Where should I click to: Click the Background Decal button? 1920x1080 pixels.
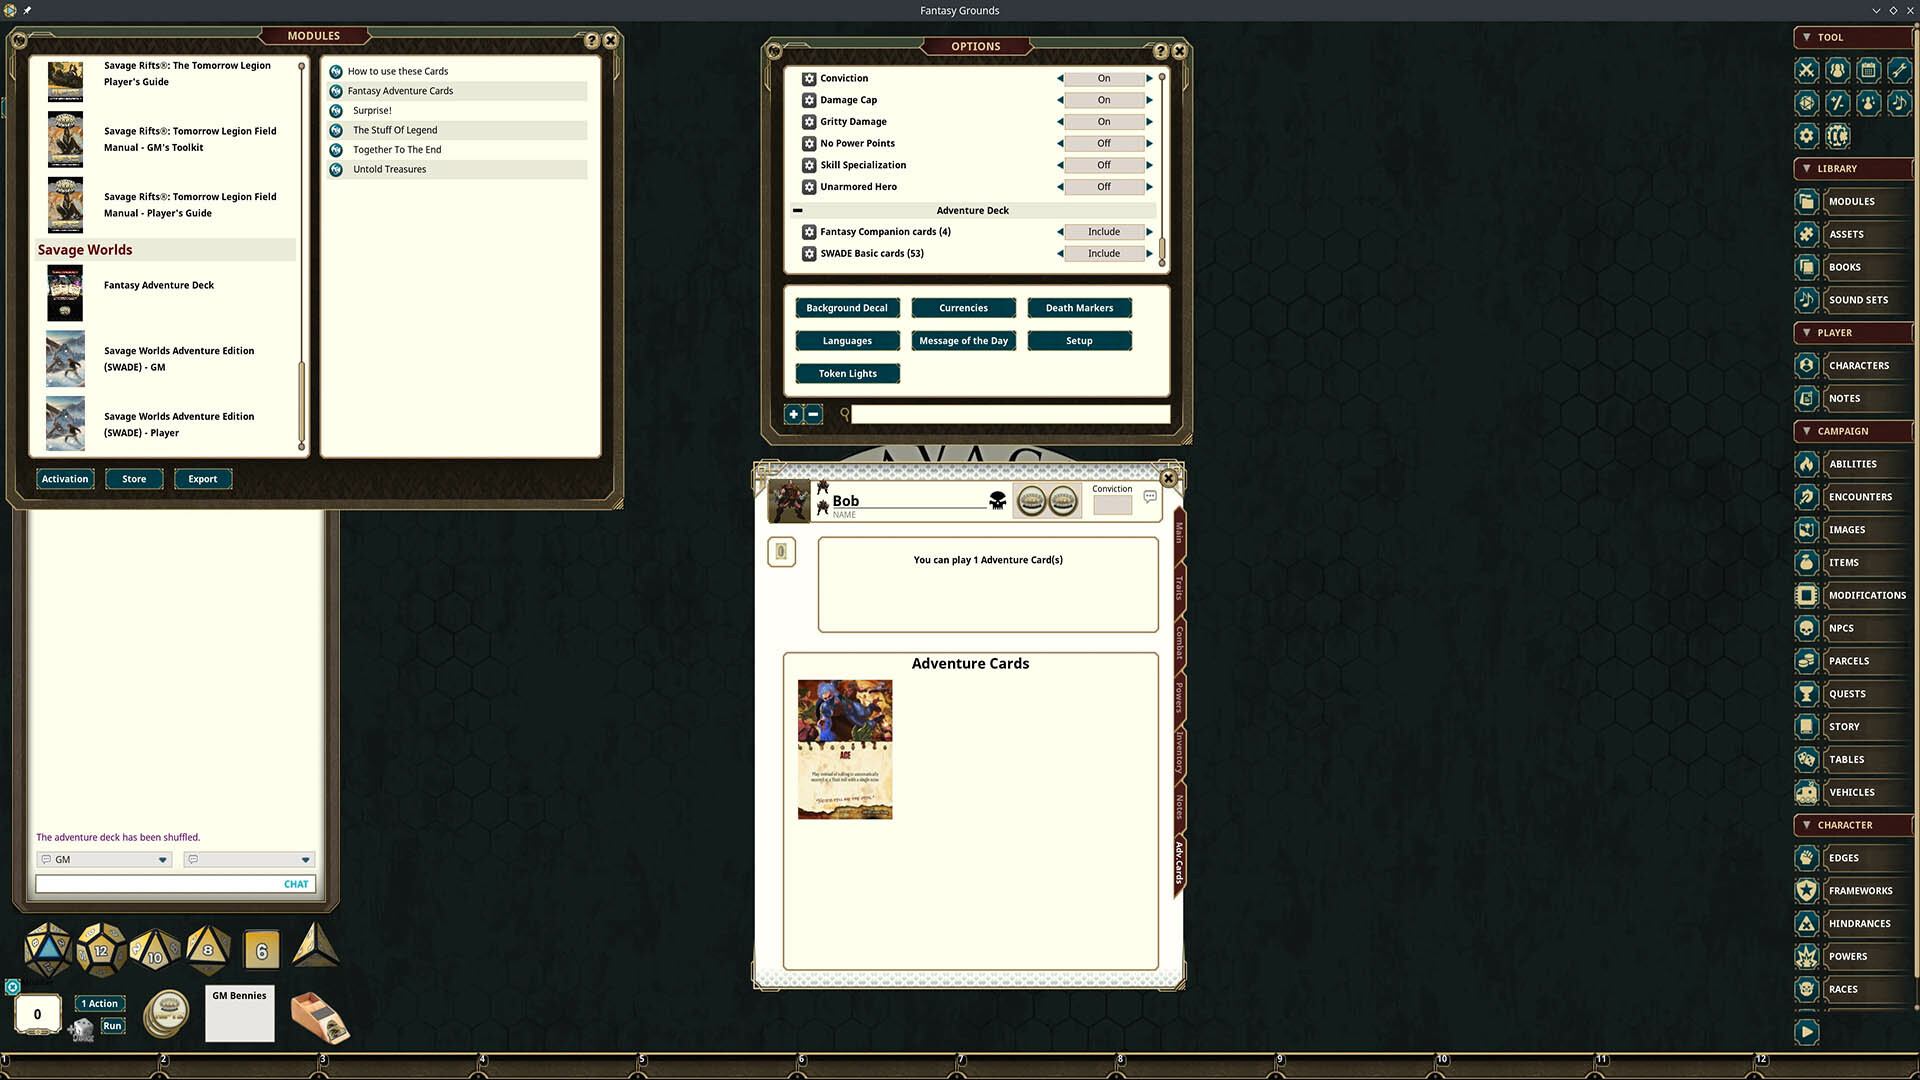[x=847, y=307]
